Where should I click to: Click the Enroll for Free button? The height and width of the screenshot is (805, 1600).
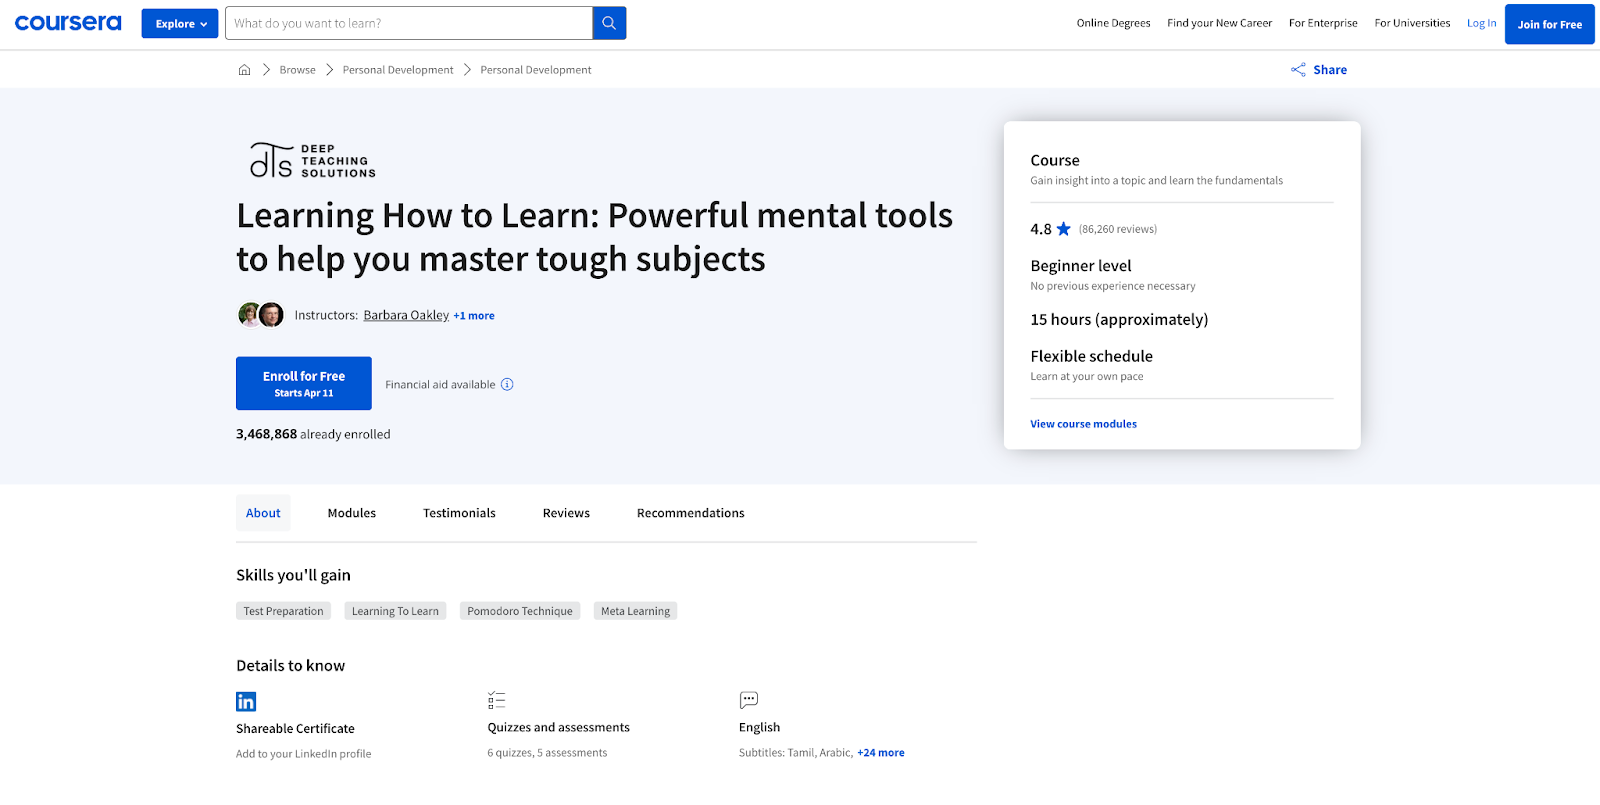[x=304, y=383]
